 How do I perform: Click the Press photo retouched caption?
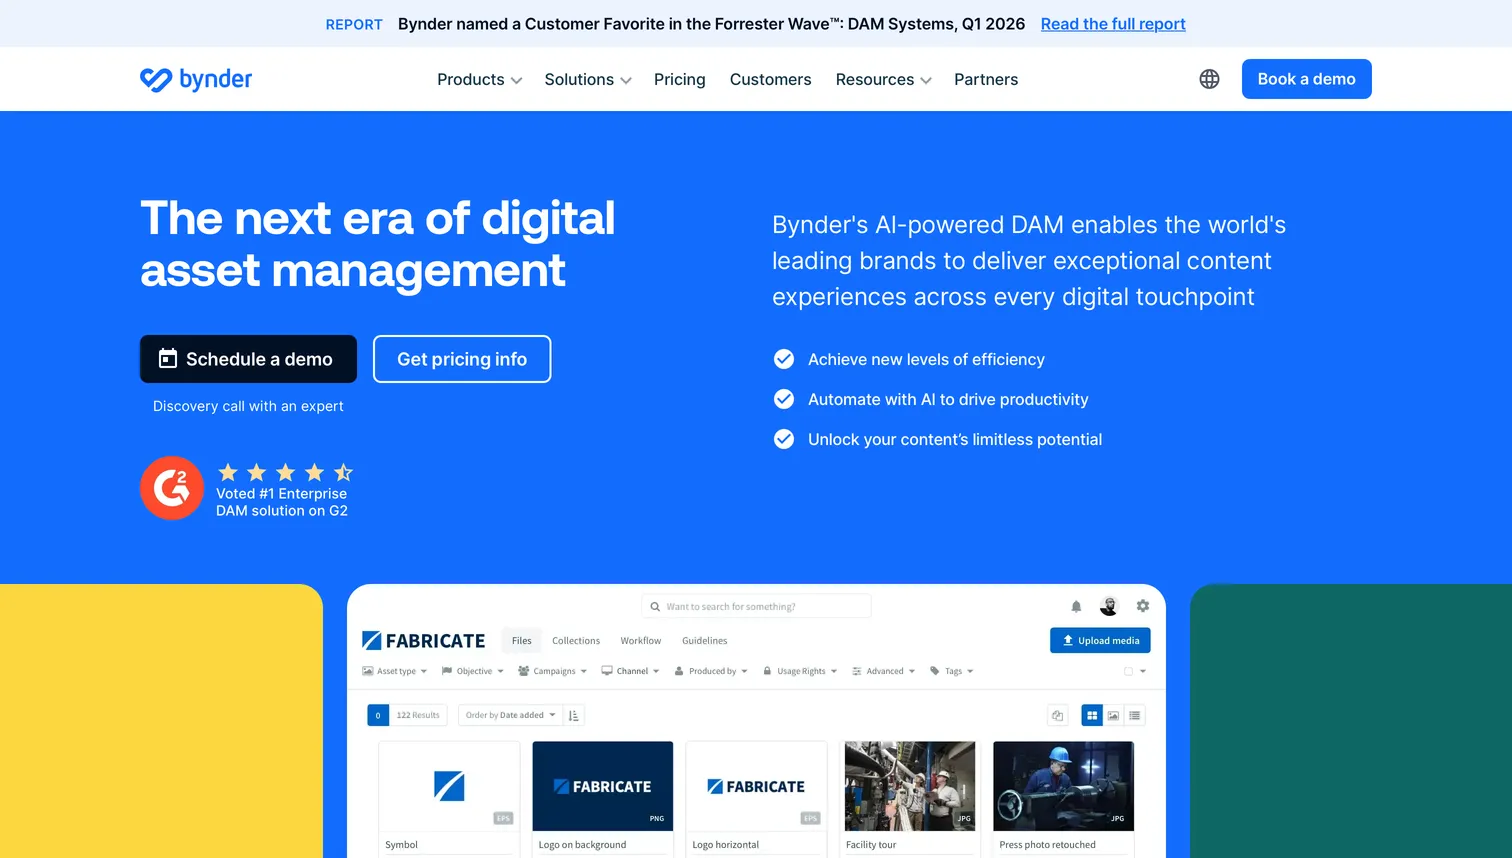(x=1047, y=845)
